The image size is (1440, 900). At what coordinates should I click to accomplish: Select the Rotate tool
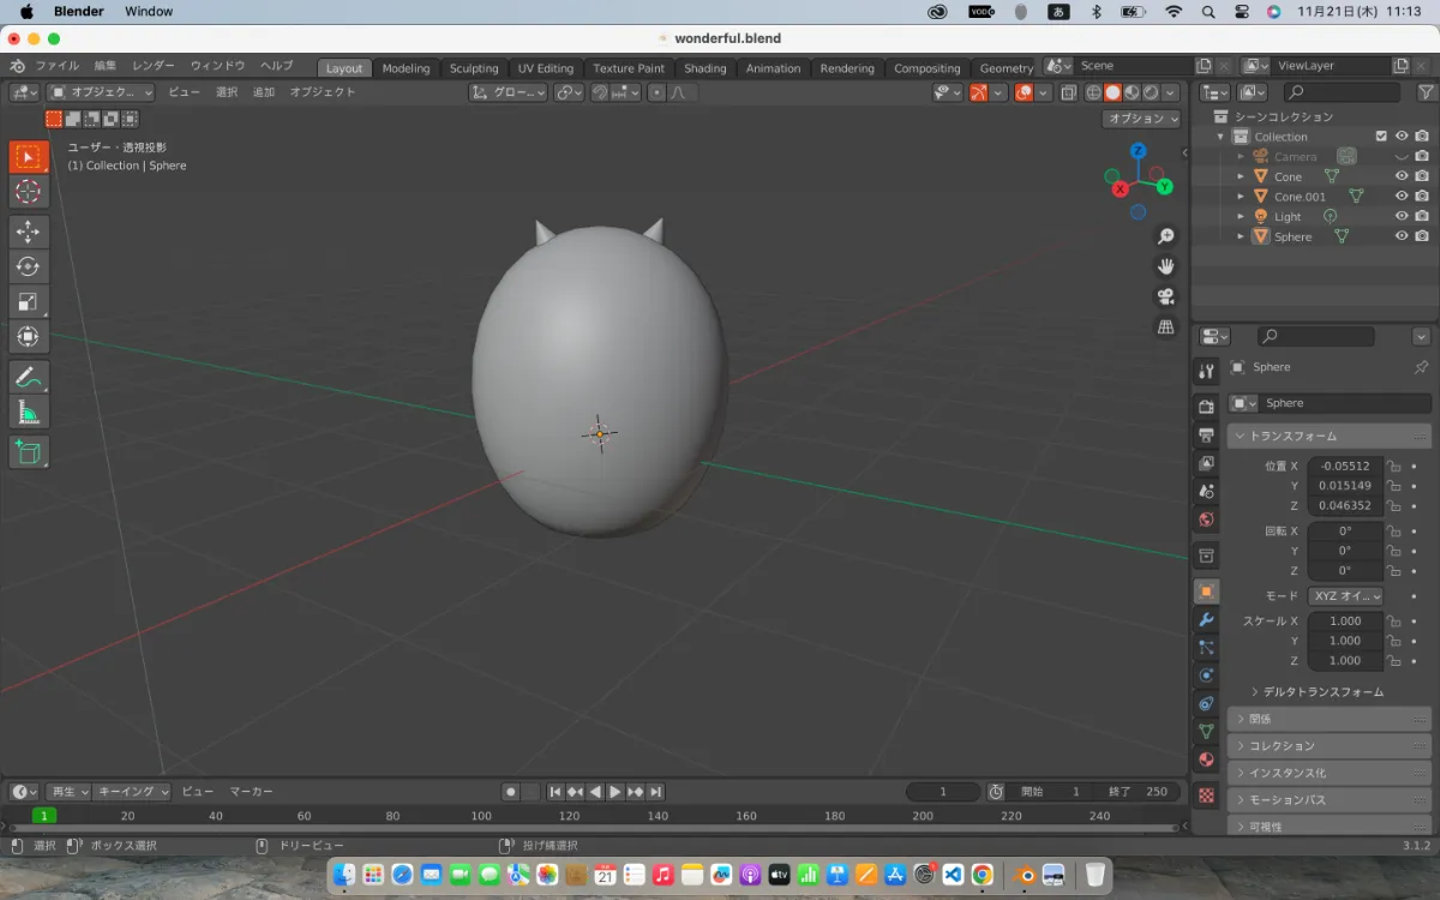click(28, 267)
